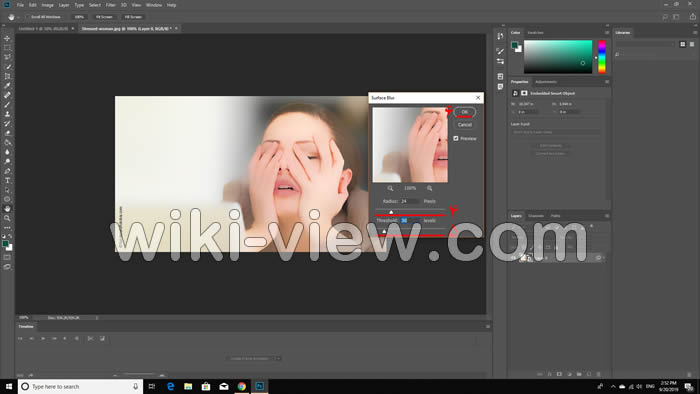
Task: Select the Zoom tool in toolbar
Action: (7, 218)
